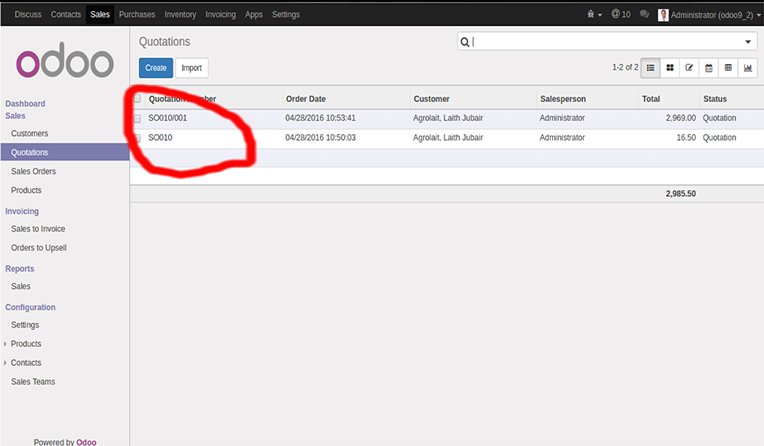Sort by Order Date column
Viewport: 764px width, 446px height.
click(306, 99)
